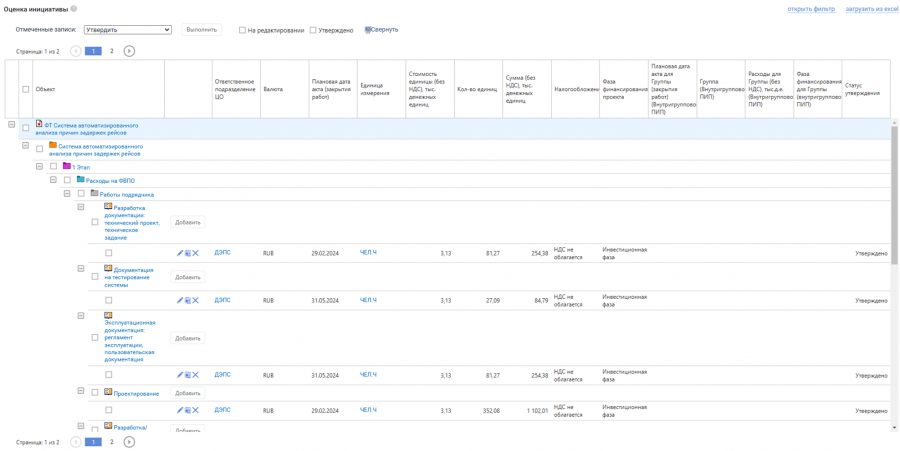Collapse the Расходы на ФВПО node
900x451 pixels.
point(53,180)
